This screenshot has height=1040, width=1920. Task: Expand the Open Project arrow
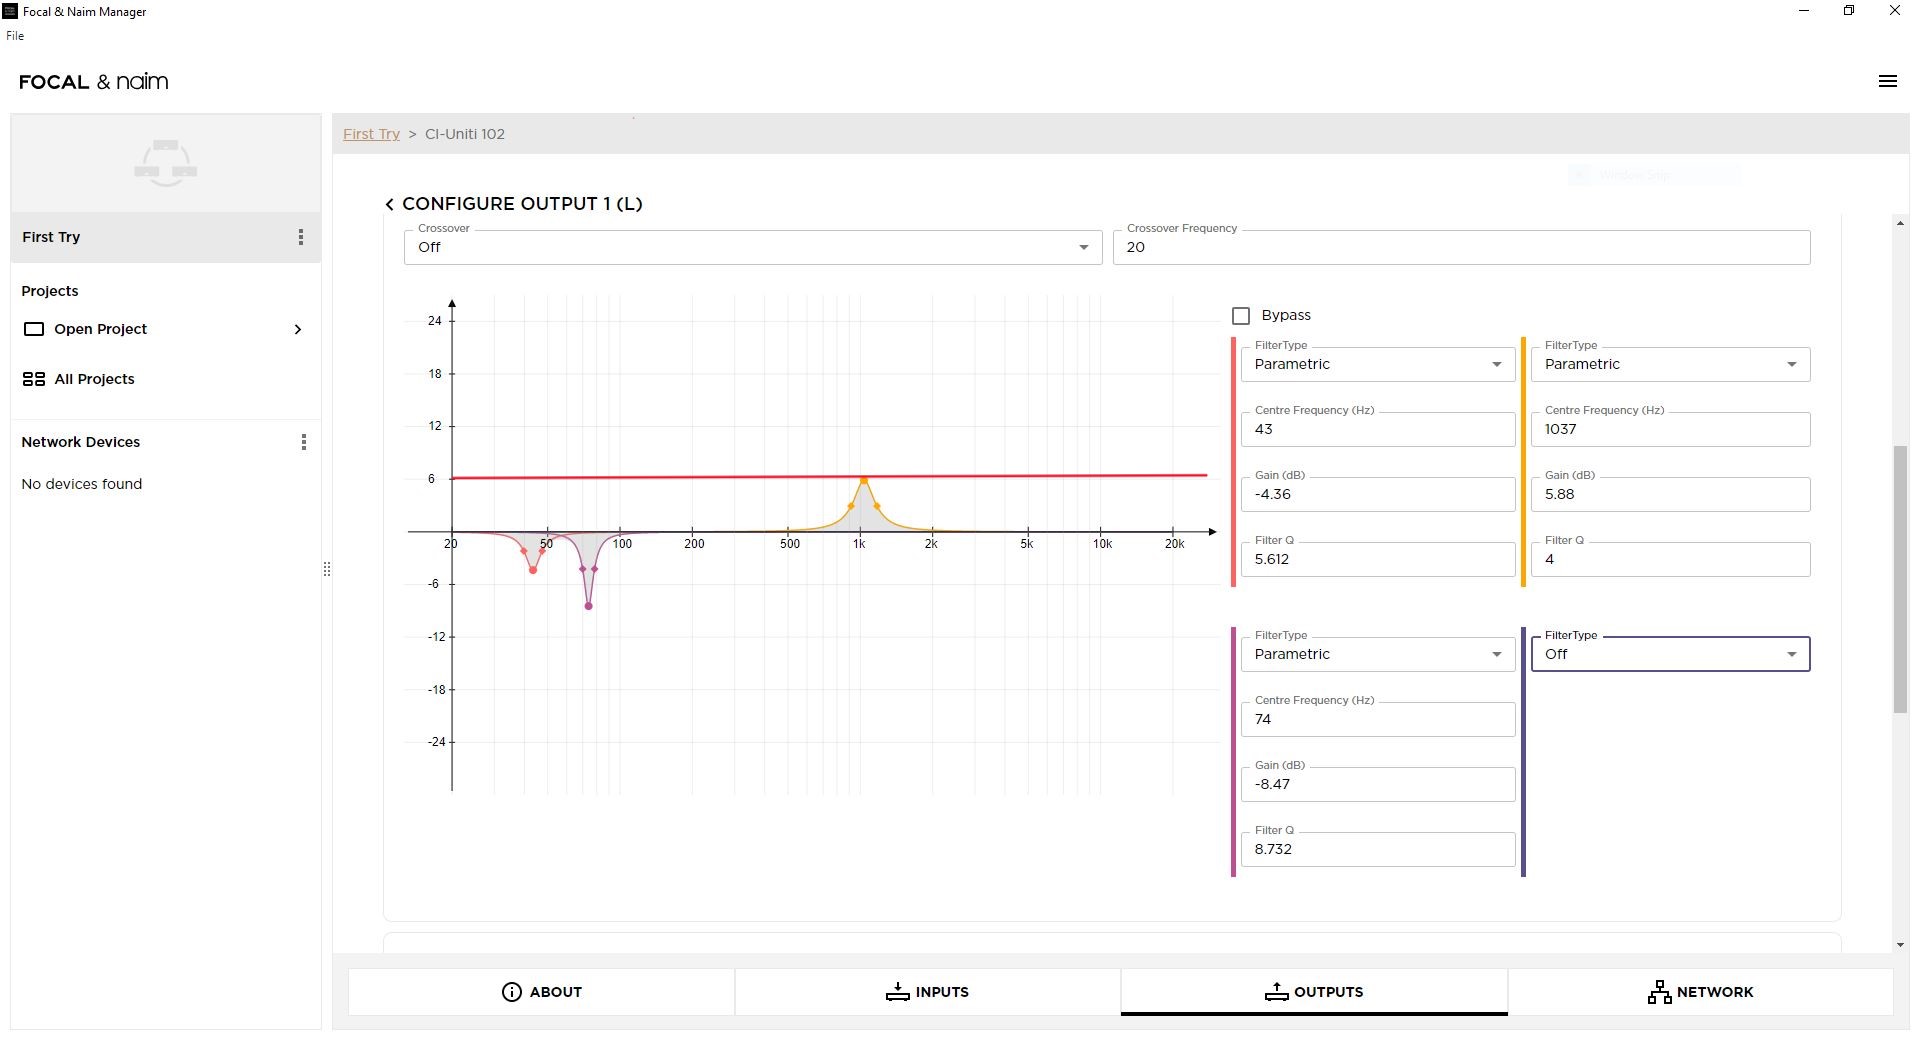(297, 329)
